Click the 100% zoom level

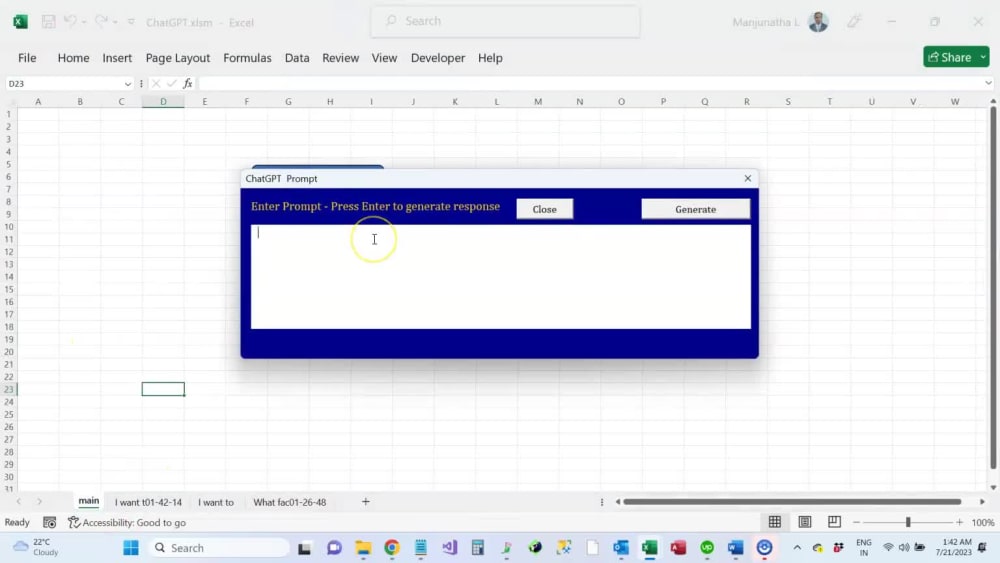(x=983, y=522)
